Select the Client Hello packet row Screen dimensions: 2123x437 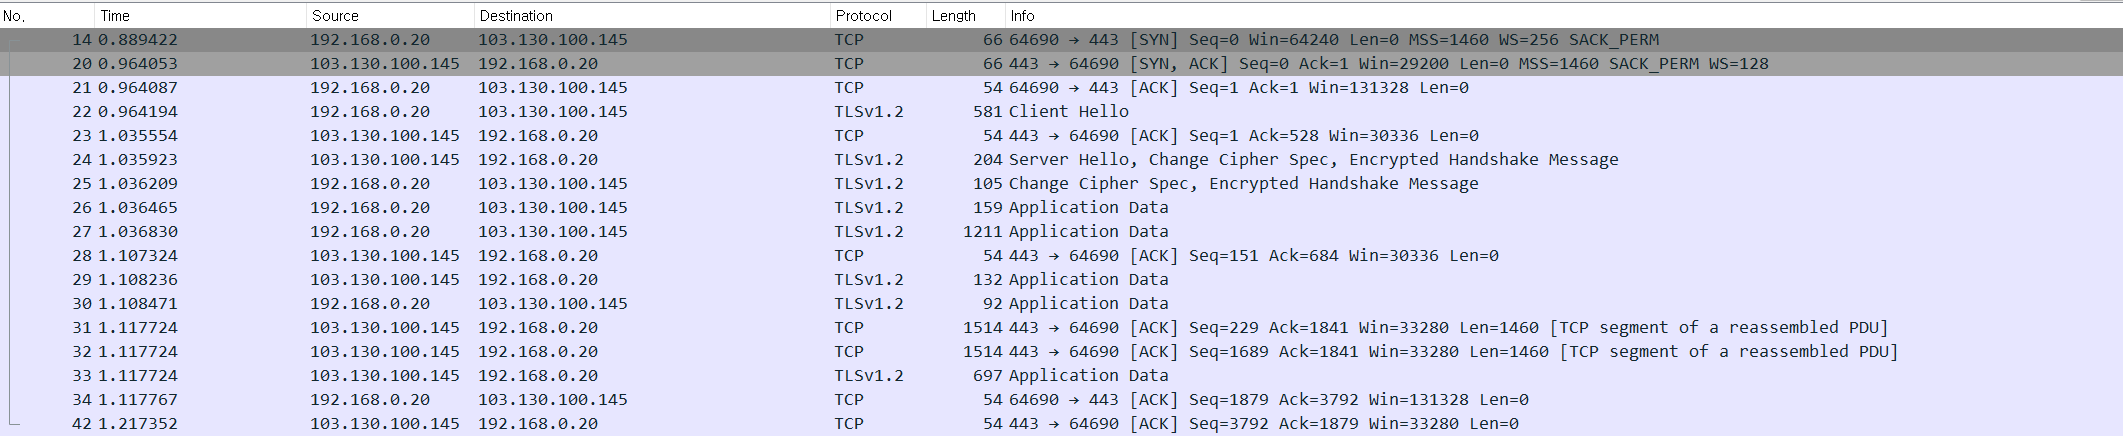coord(1061,112)
